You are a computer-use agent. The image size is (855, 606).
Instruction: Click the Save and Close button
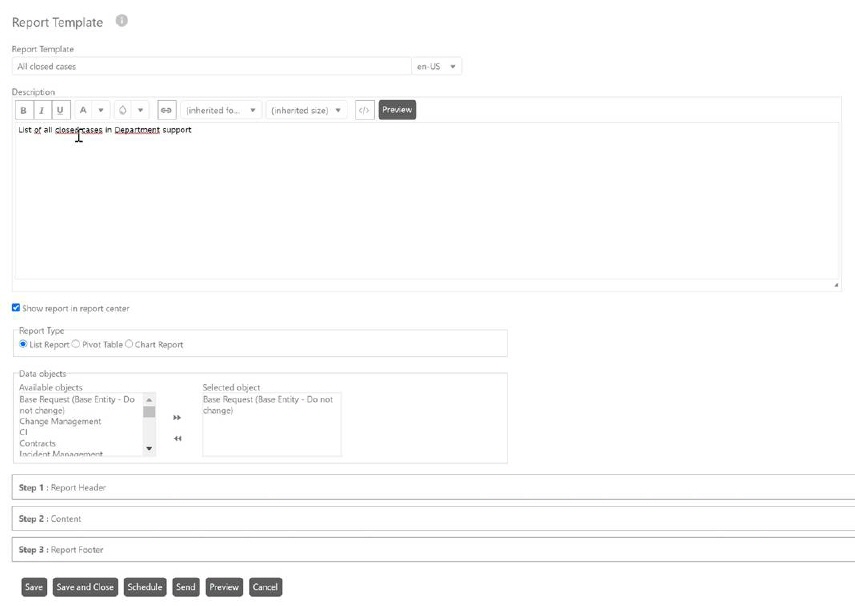click(x=85, y=587)
